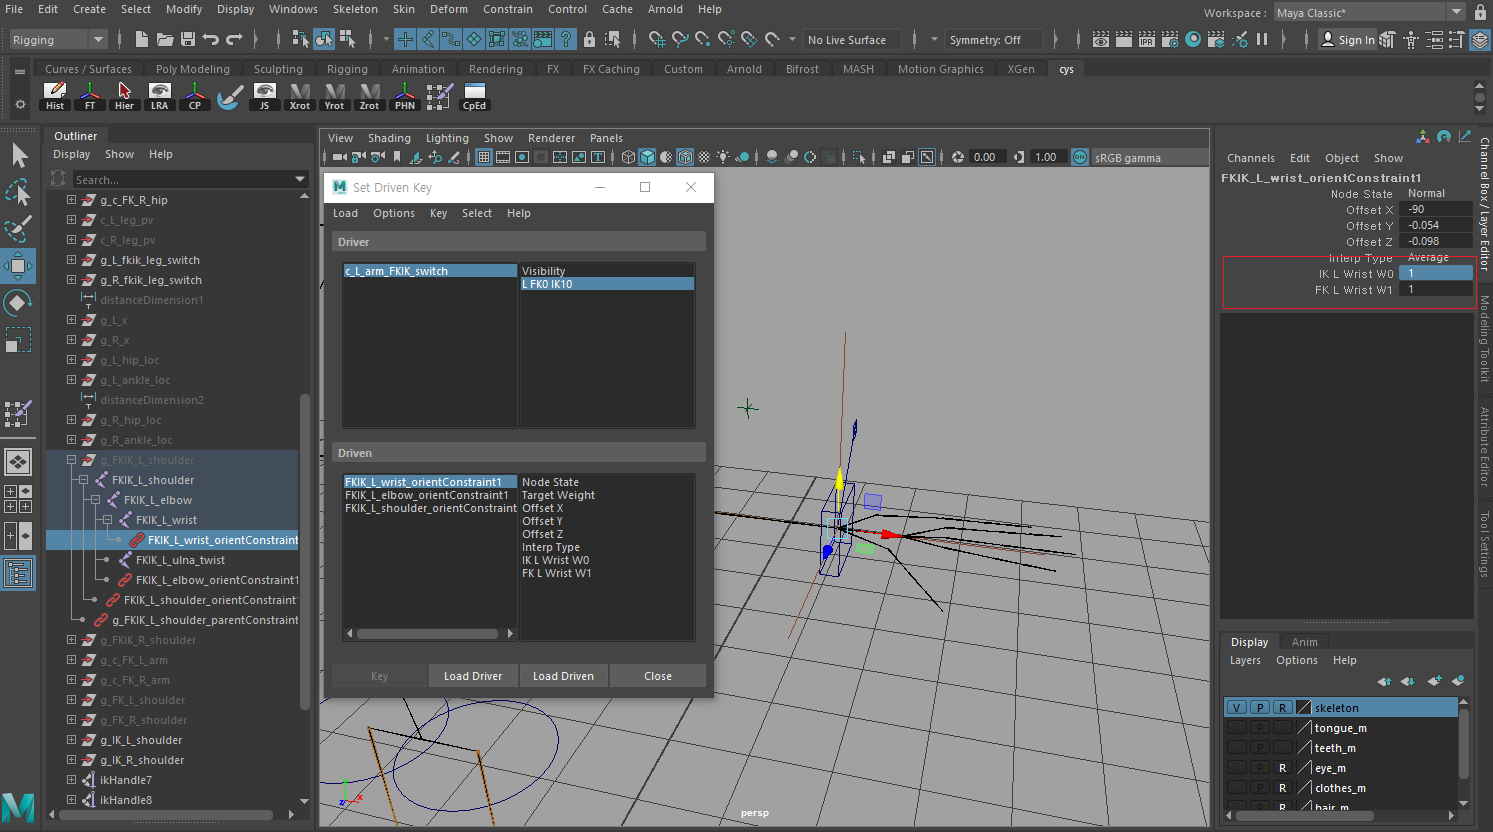Select the Snap to Grid icon
The width and height of the screenshot is (1493, 832).
click(405, 39)
